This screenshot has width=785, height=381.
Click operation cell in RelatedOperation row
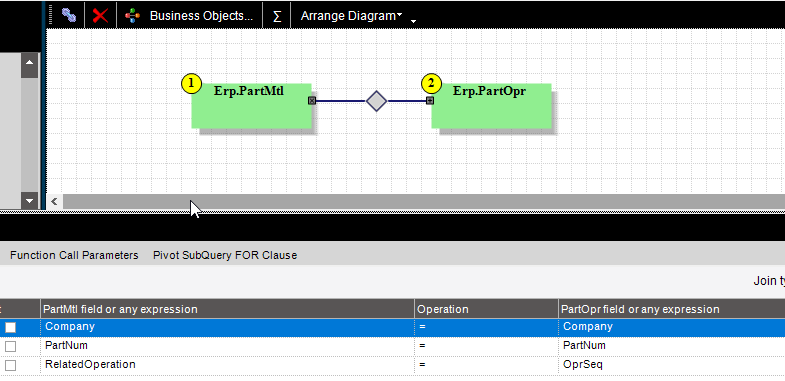486,365
